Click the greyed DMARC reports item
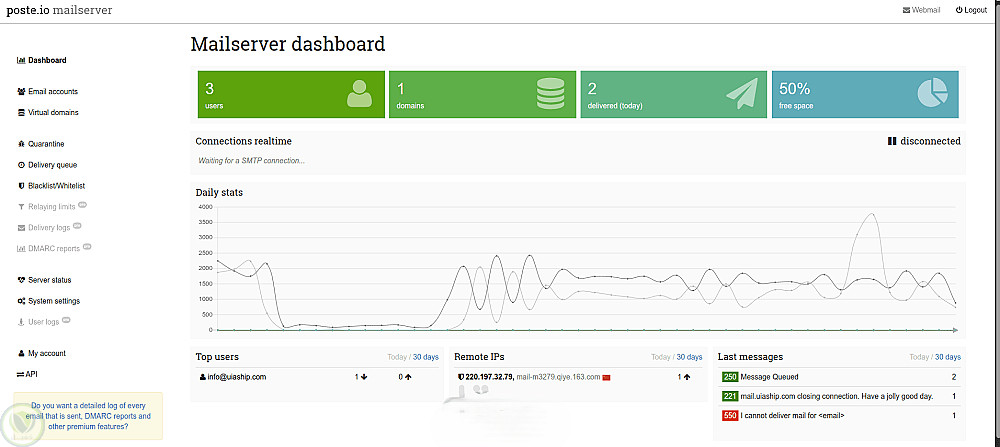 point(49,249)
